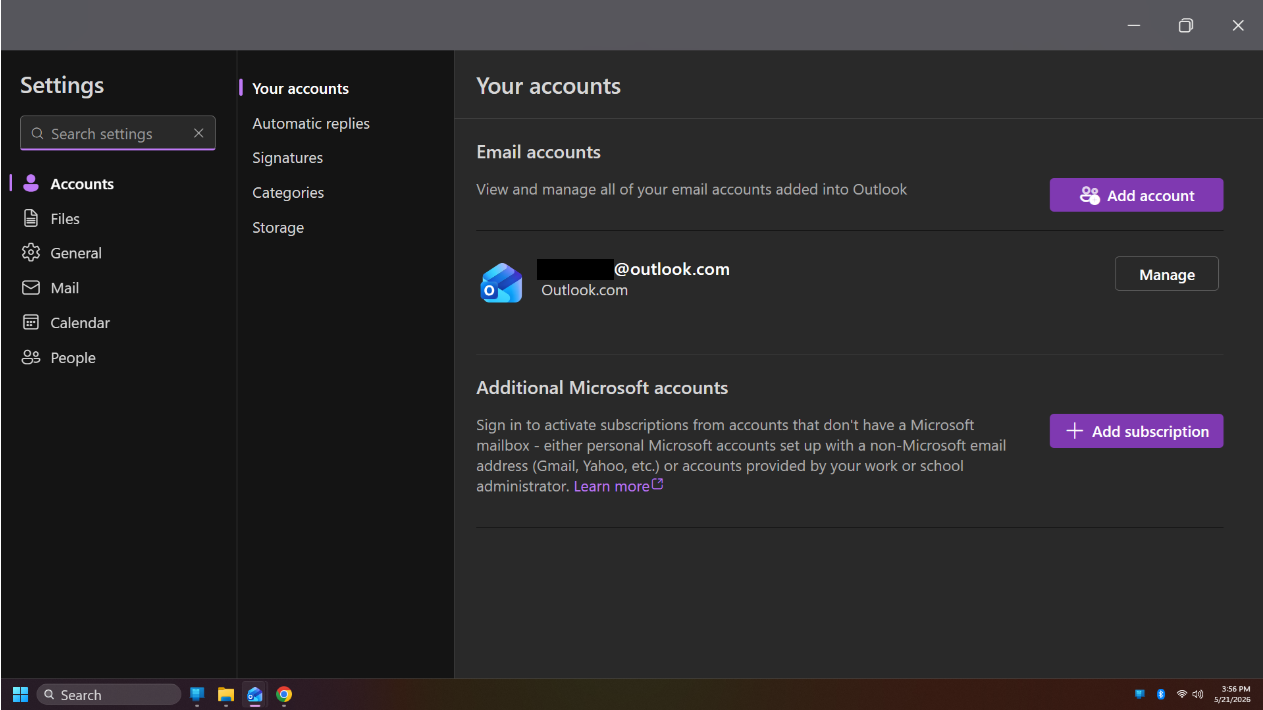1263x710 pixels.
Task: Click the Add account button
Action: coord(1136,195)
